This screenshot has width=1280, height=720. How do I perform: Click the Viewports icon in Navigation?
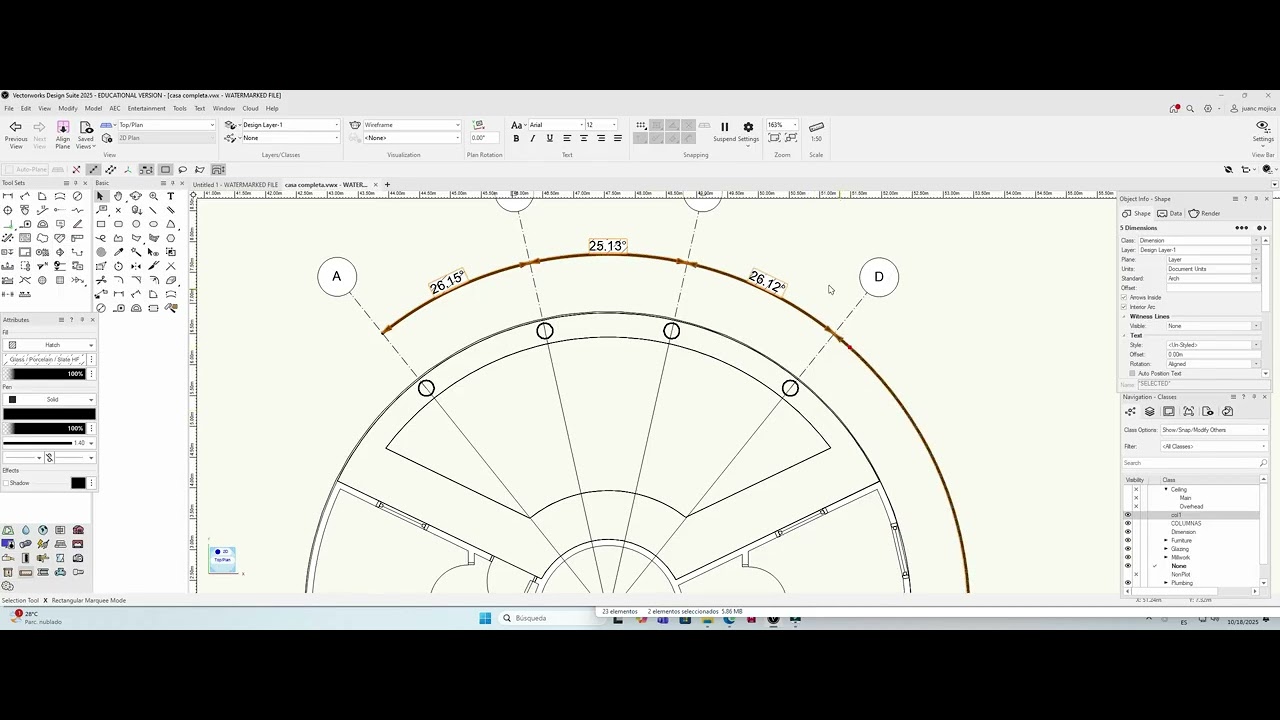pos(1188,411)
